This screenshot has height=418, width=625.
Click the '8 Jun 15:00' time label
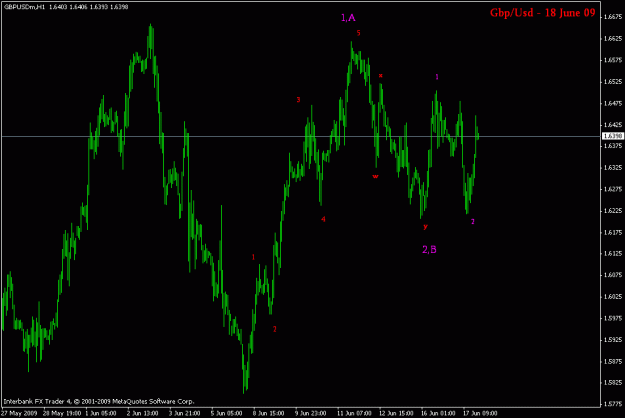tap(268, 413)
